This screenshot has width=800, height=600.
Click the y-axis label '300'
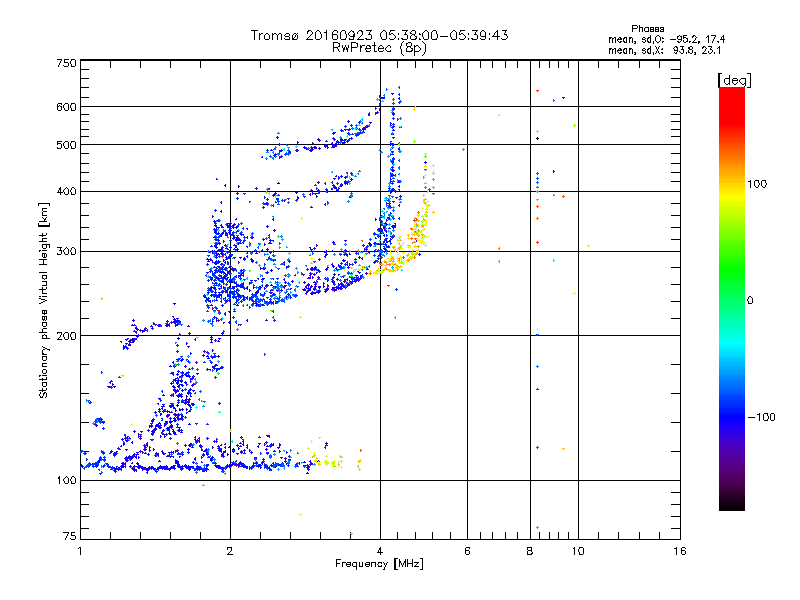(x=66, y=252)
